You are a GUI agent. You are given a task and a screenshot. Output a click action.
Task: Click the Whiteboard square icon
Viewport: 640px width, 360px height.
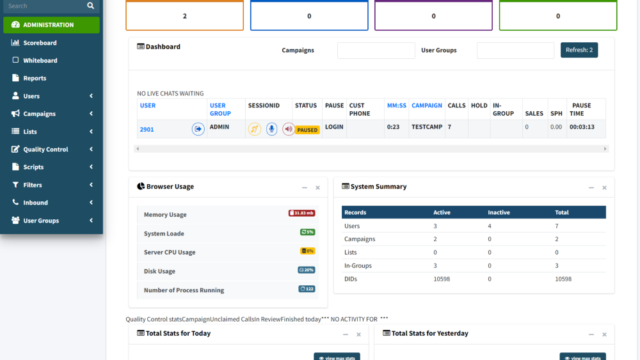tap(16, 60)
